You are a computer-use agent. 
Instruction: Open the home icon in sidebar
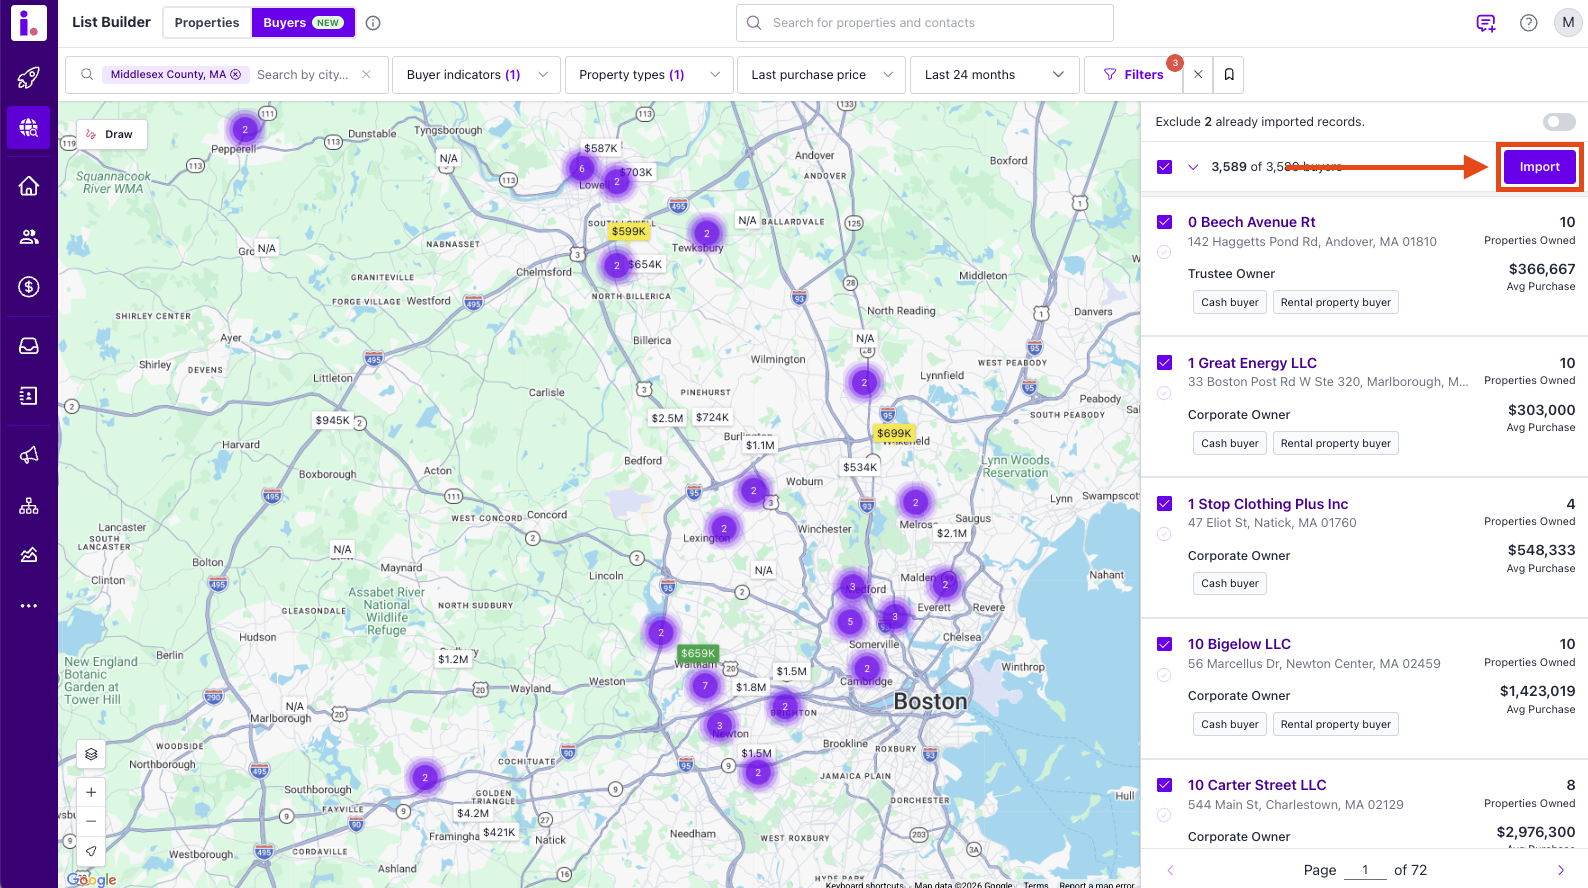click(x=29, y=186)
